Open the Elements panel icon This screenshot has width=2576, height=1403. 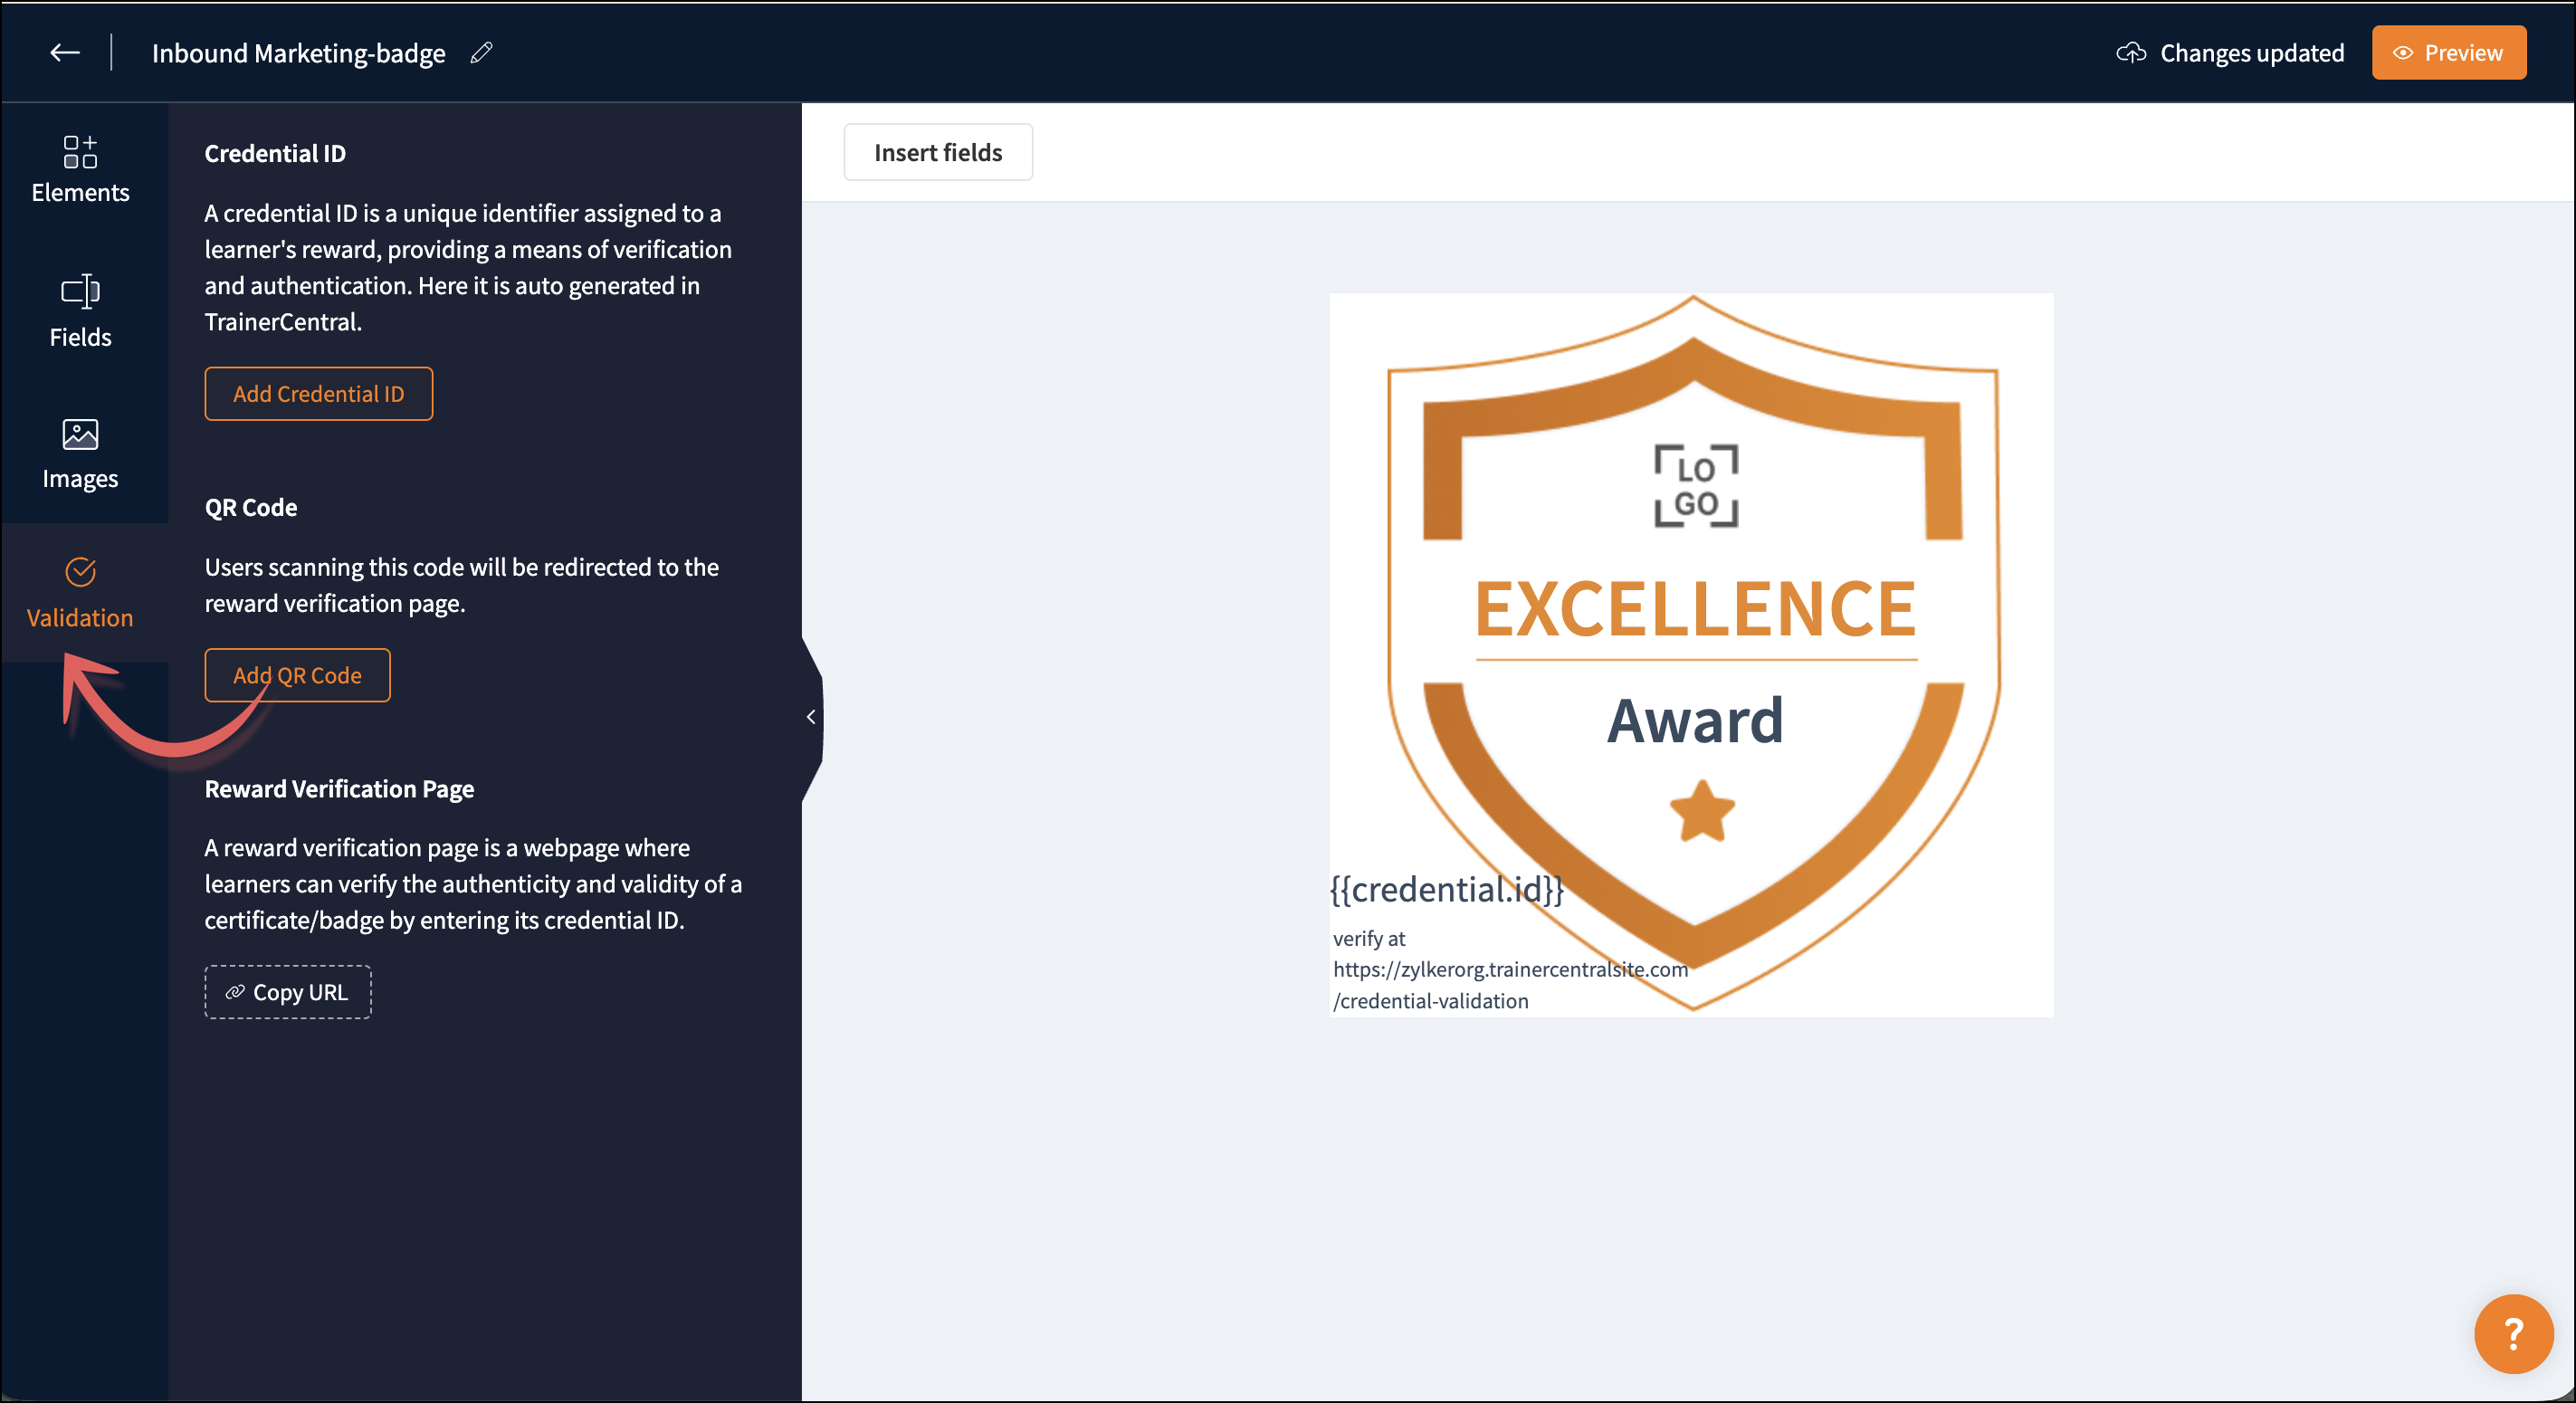tap(80, 152)
